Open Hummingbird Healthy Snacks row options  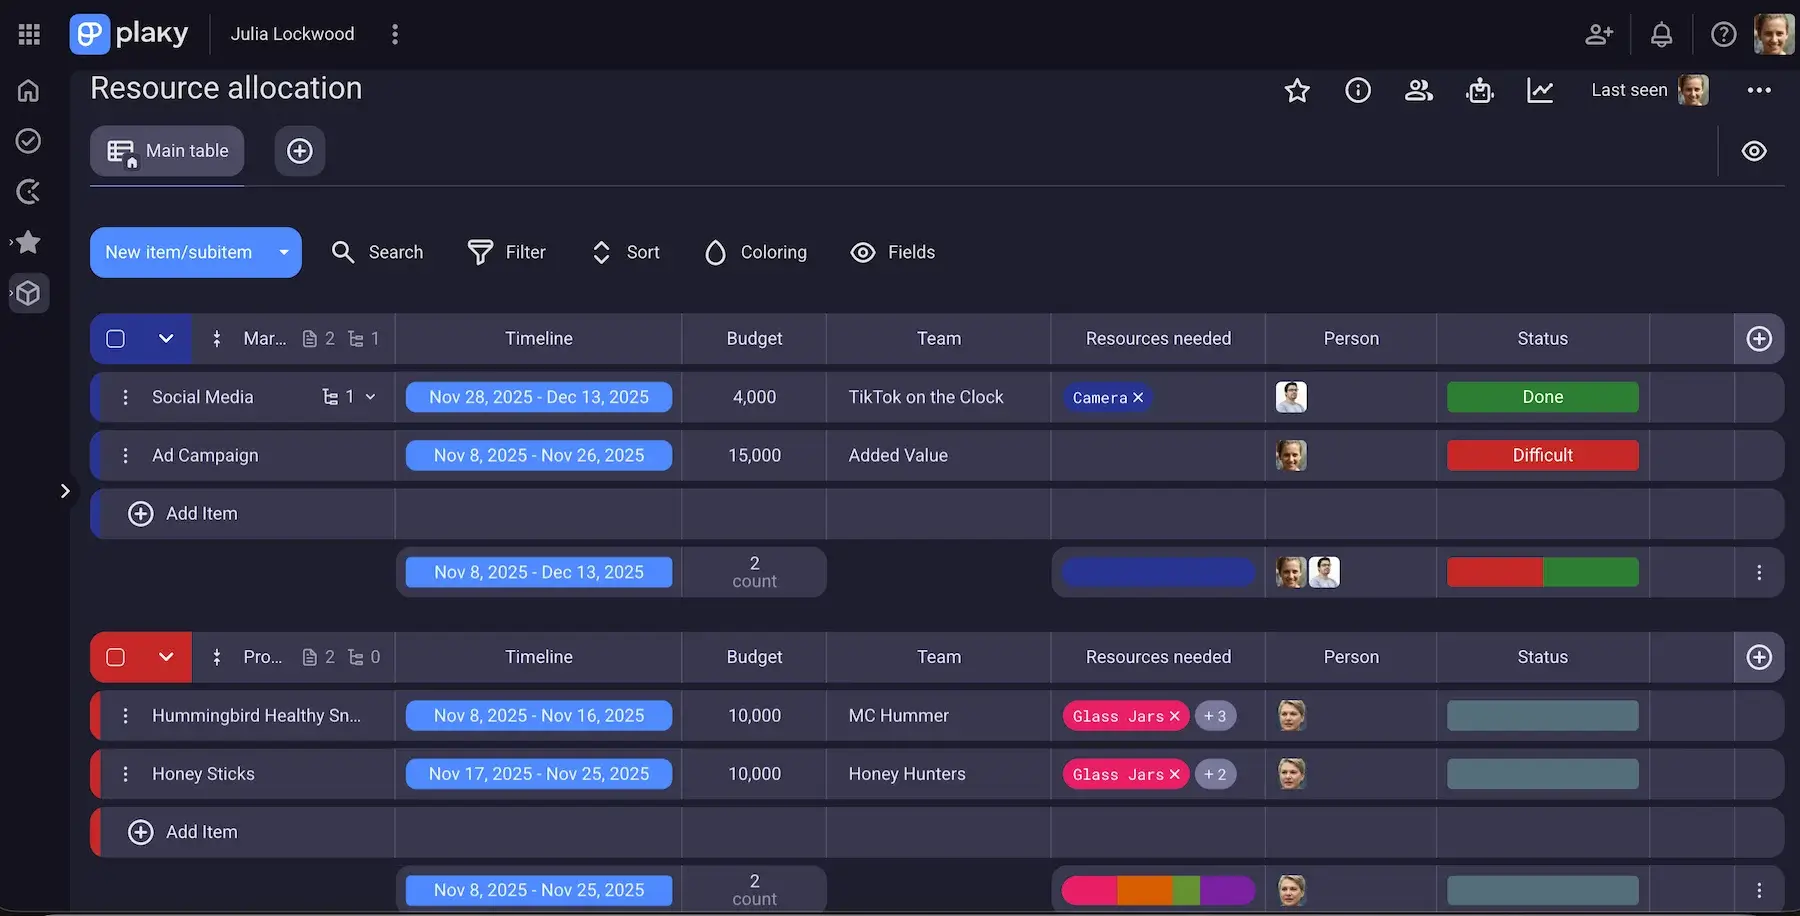coord(125,716)
